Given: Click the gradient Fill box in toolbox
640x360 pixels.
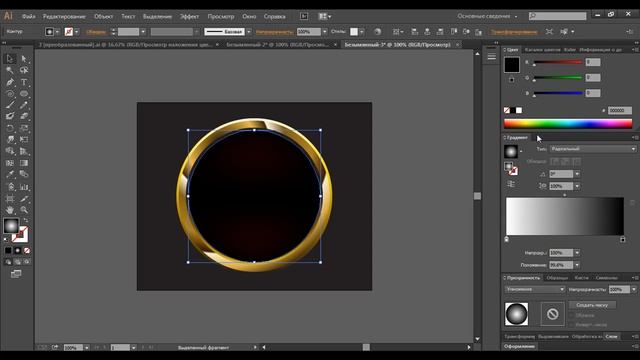Looking at the screenshot, I should coord(11,226).
